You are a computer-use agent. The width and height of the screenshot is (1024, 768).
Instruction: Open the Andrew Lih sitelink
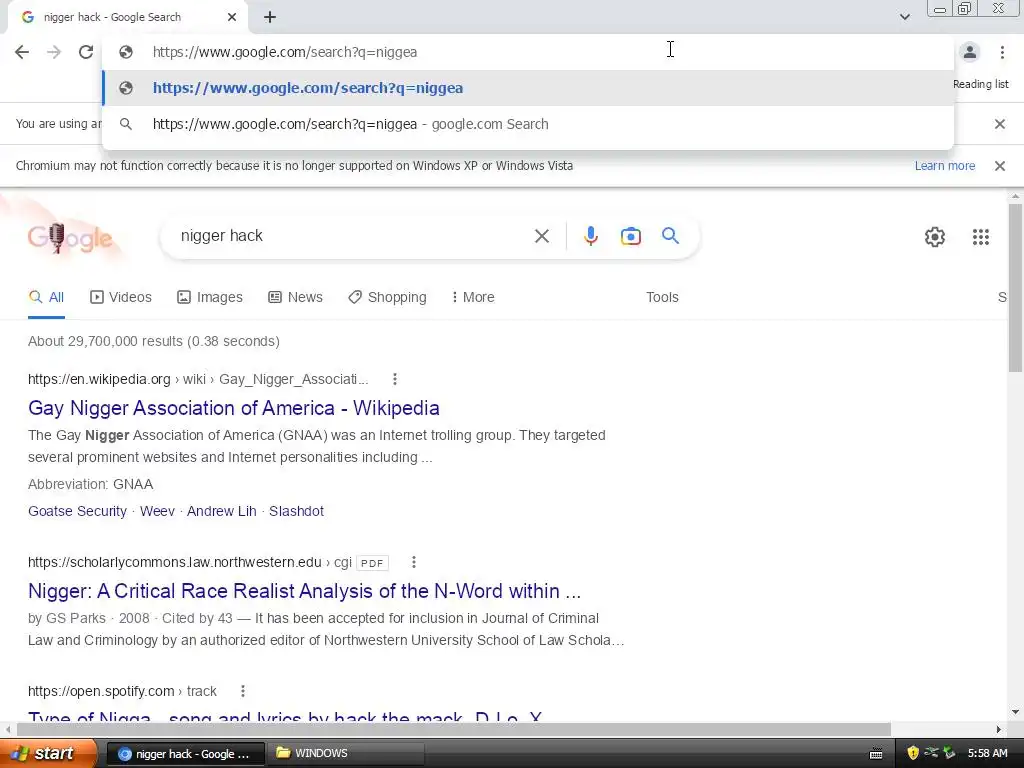coord(221,511)
